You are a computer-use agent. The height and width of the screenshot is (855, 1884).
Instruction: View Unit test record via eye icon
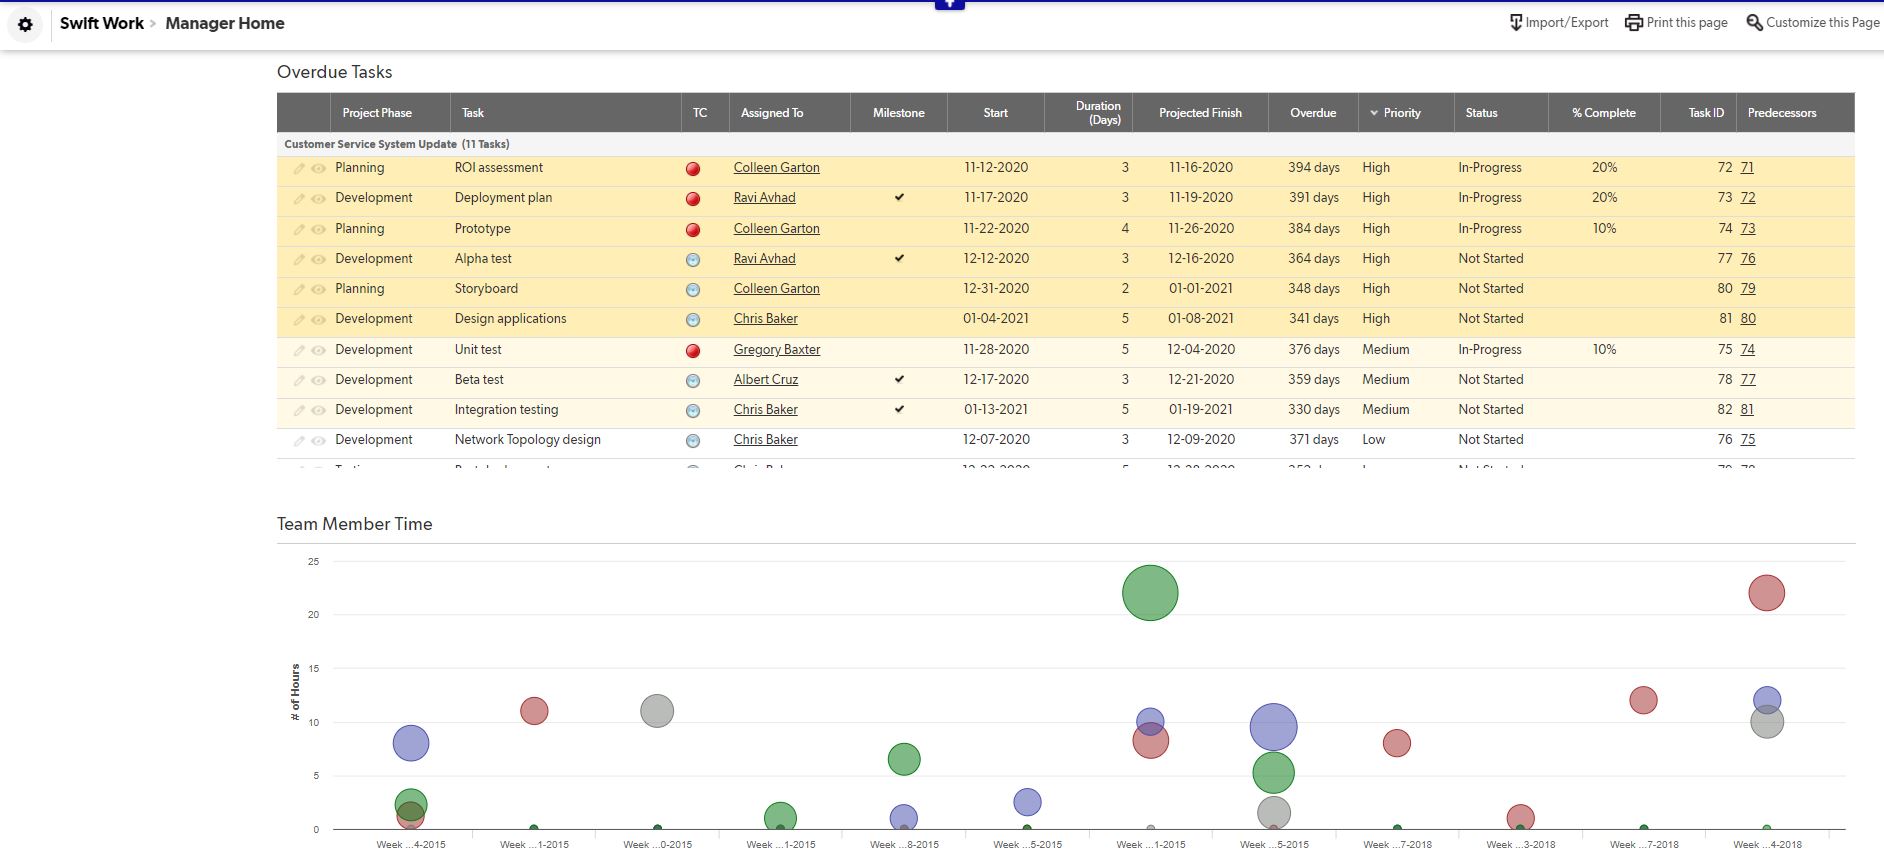coord(318,351)
